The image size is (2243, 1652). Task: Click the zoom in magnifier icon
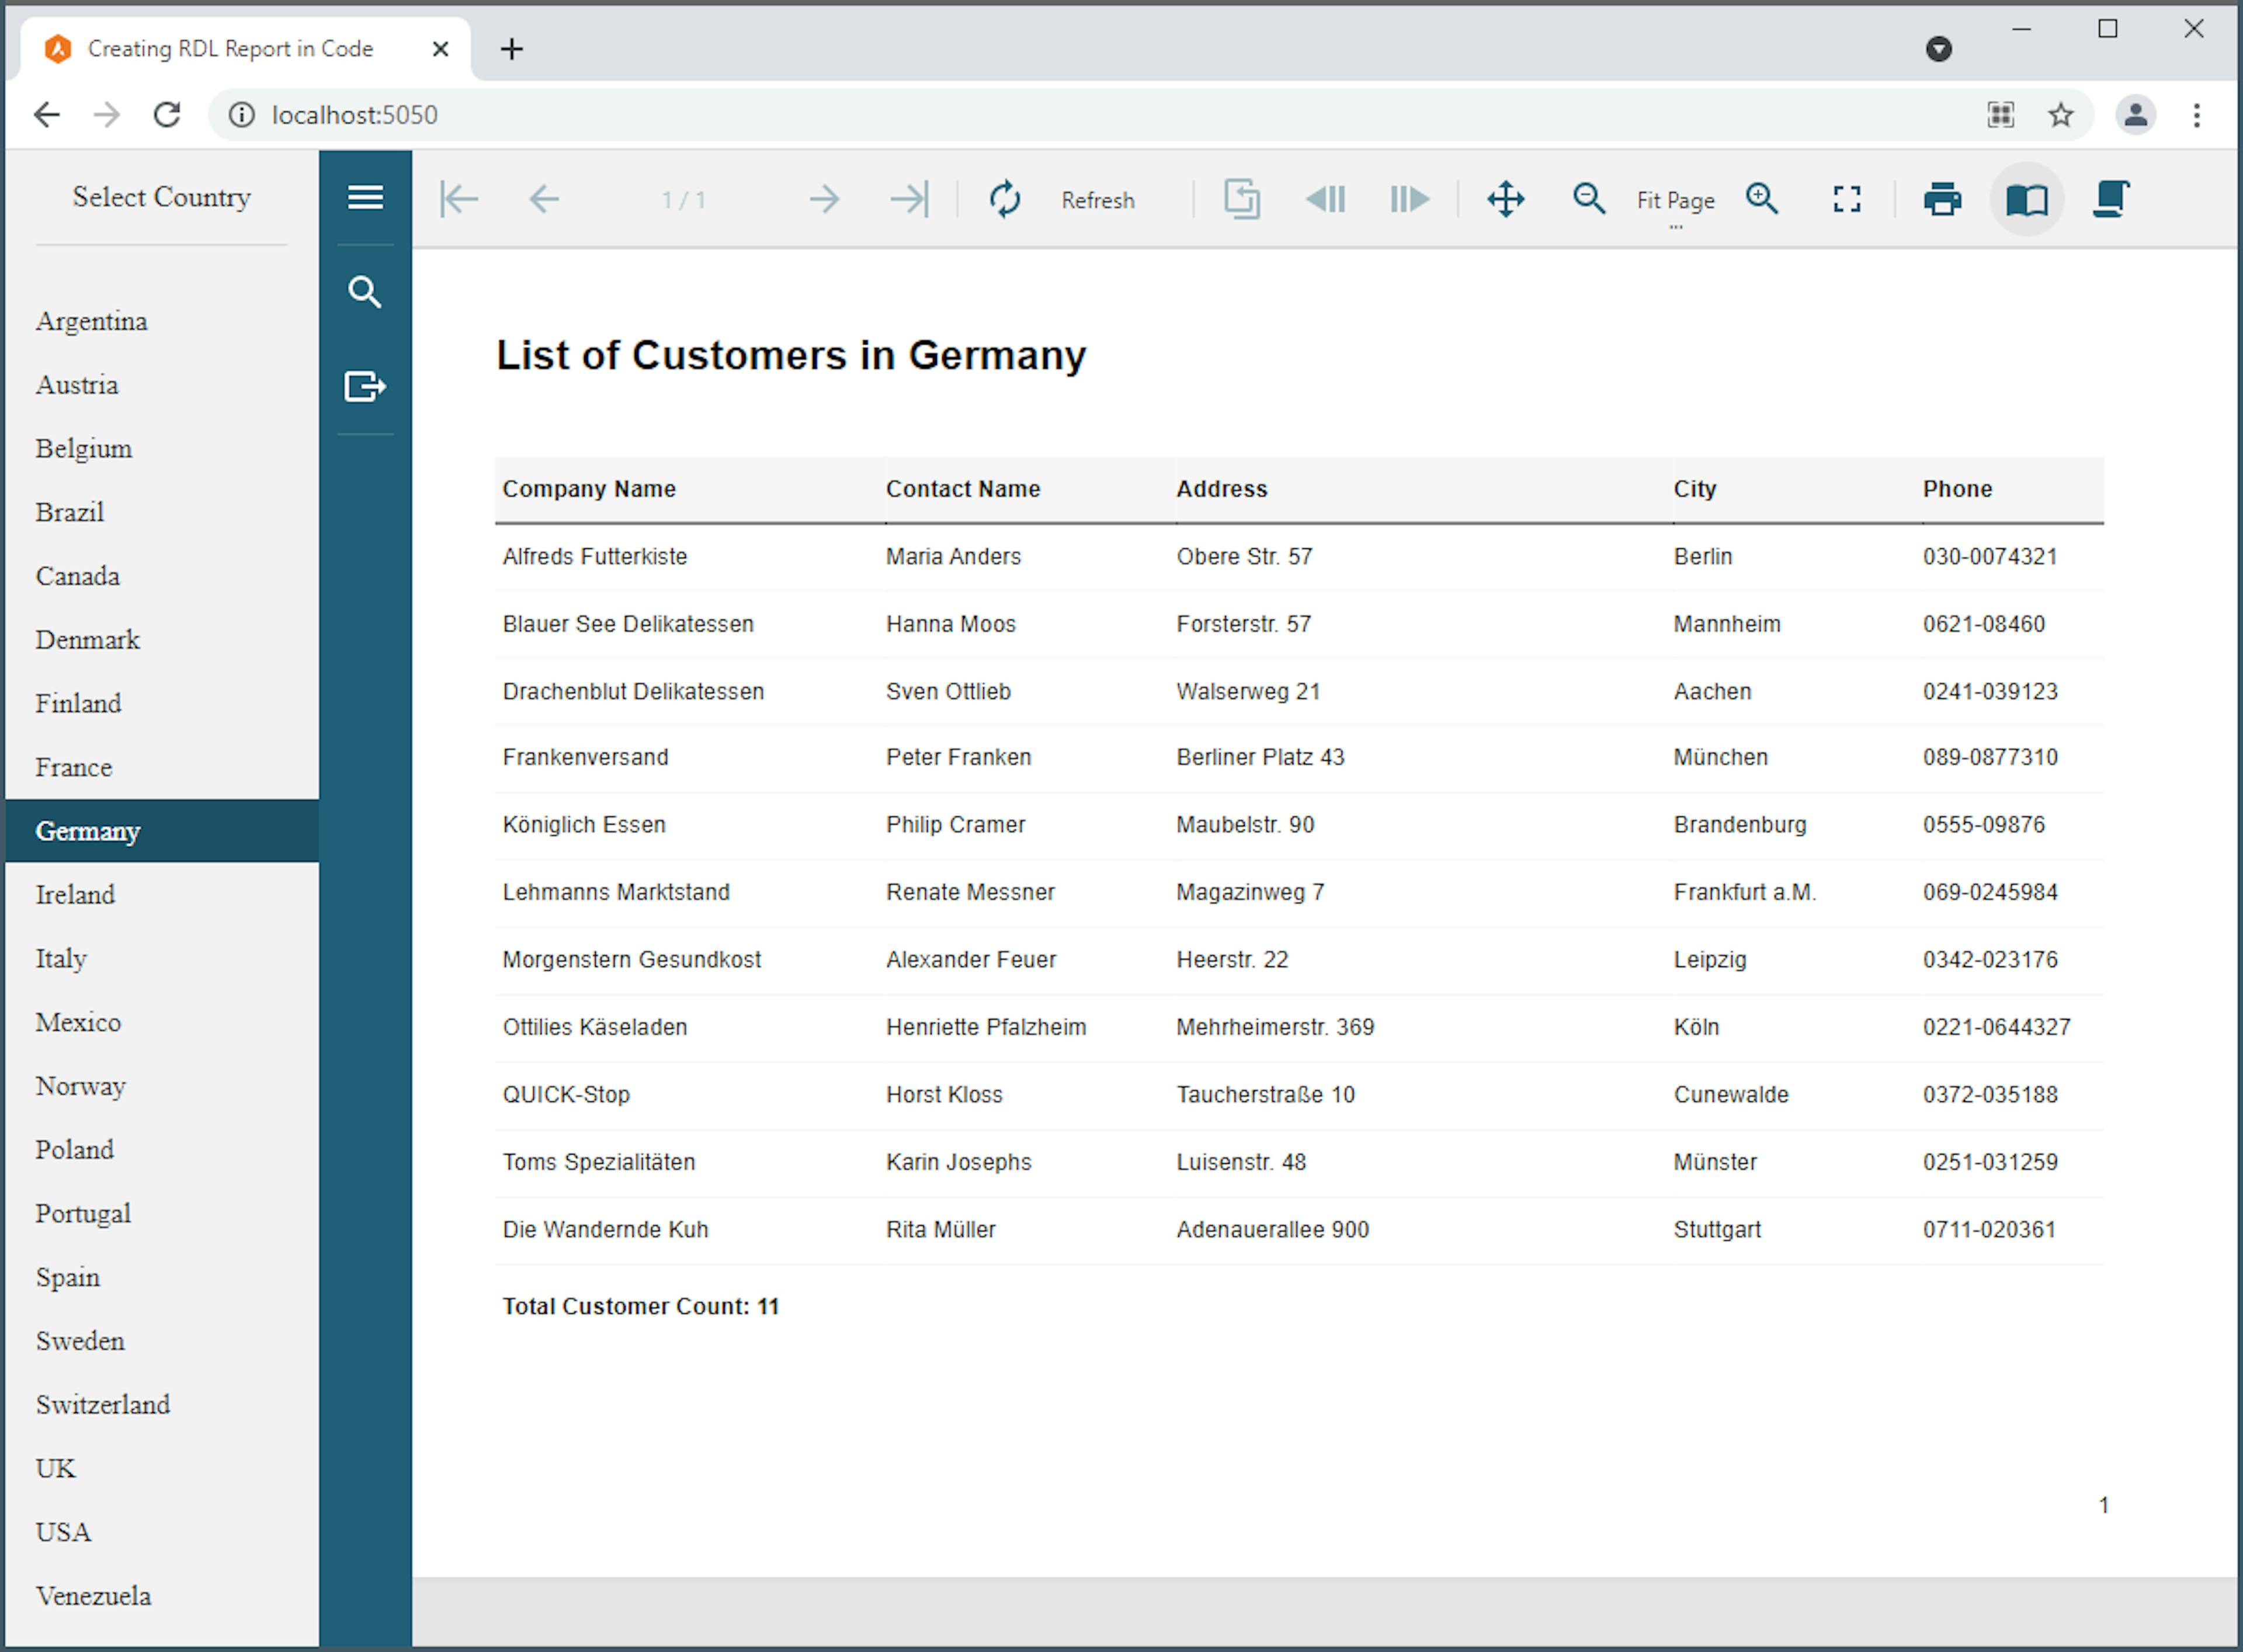coord(1762,199)
